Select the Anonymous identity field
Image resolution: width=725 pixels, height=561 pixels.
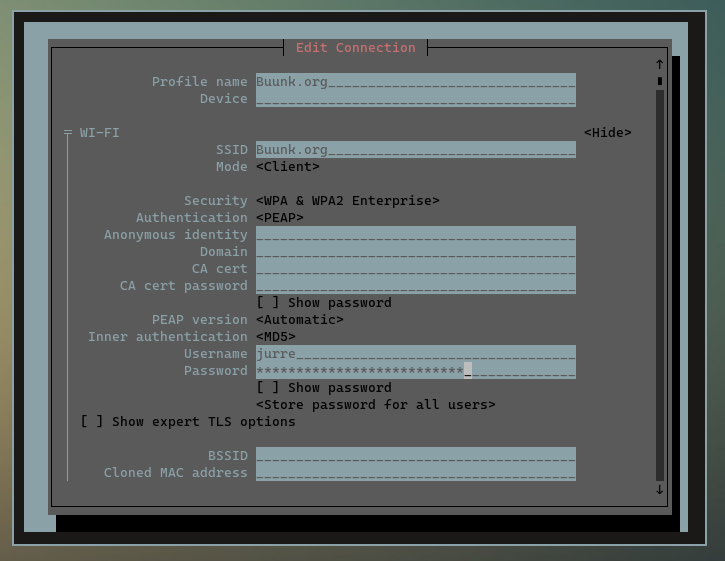pos(415,235)
